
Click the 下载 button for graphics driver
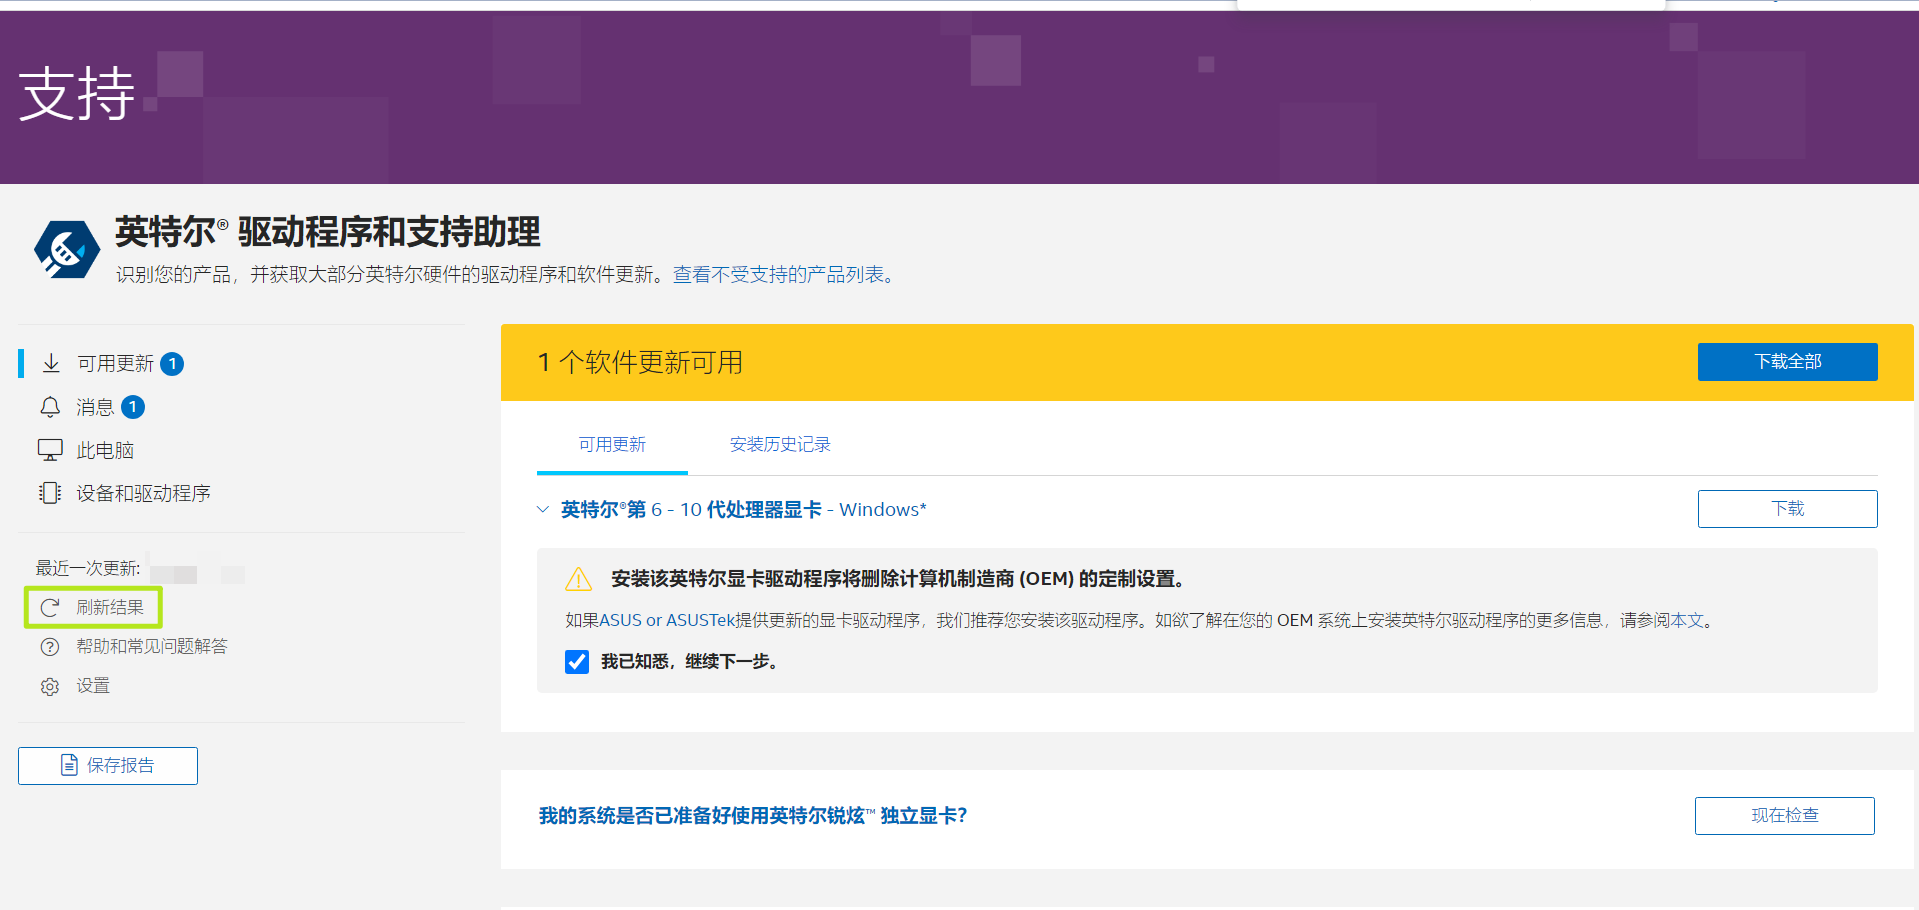tap(1787, 509)
